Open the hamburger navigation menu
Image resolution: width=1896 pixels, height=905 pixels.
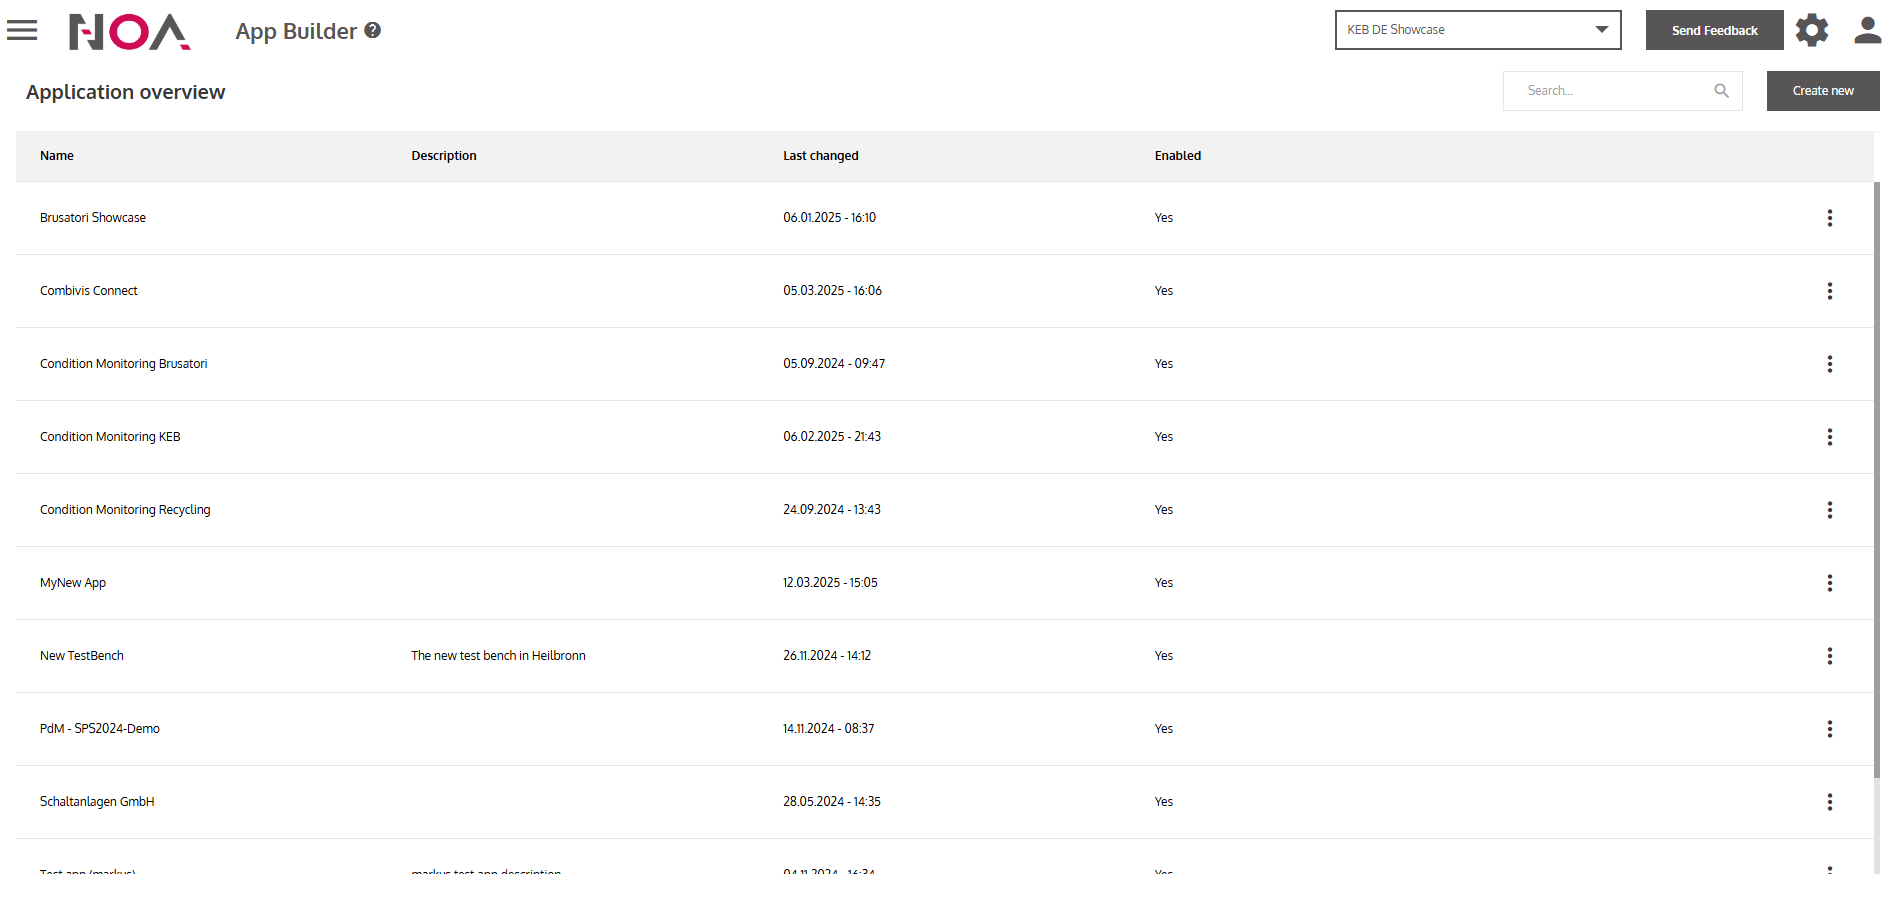pos(22,31)
